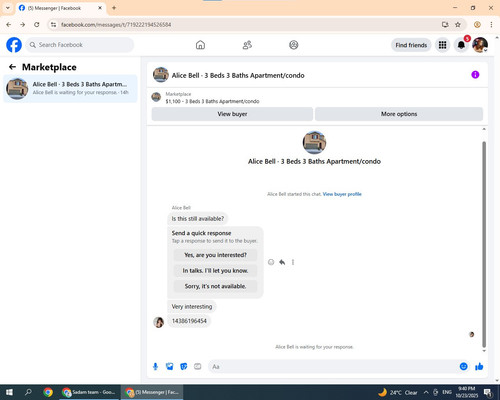
Task: Click the View buyer button
Action: 232,114
